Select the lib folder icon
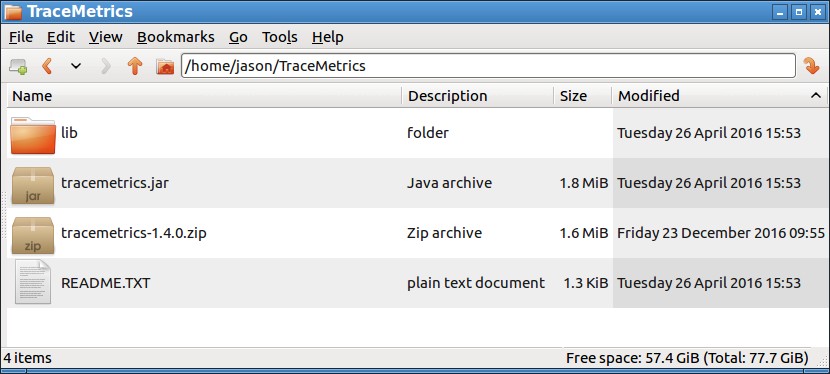Screen dimensions: 830x374 (x=33, y=135)
